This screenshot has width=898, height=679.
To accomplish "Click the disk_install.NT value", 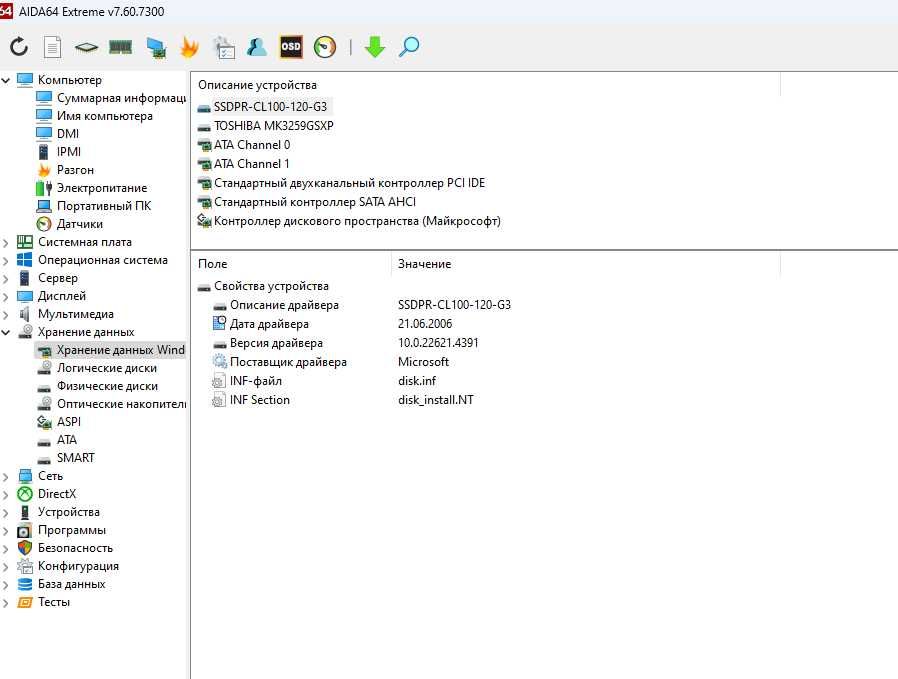I will [436, 400].
